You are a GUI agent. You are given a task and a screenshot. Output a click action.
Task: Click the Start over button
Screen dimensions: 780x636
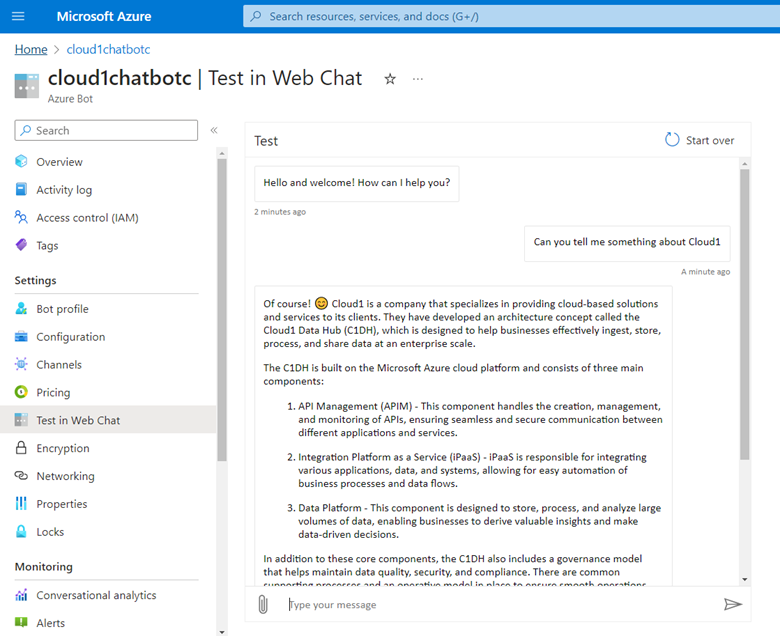coord(699,140)
